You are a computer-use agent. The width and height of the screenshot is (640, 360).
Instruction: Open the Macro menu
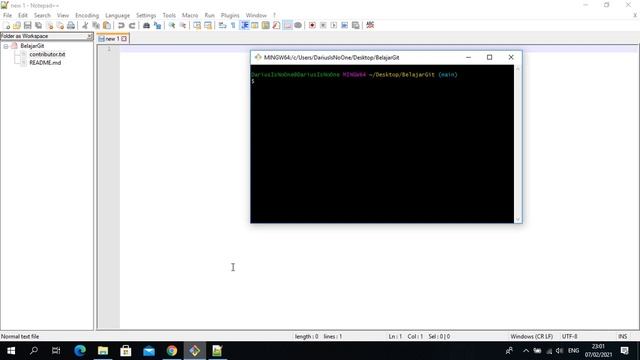(190, 15)
